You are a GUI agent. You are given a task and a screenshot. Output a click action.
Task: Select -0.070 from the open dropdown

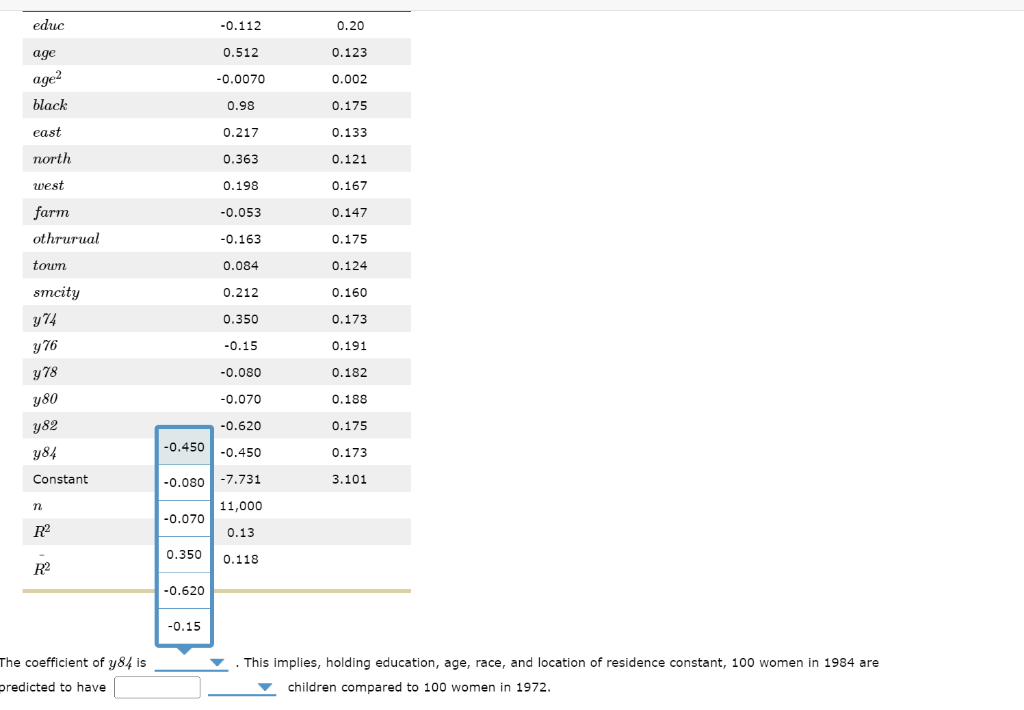point(184,519)
